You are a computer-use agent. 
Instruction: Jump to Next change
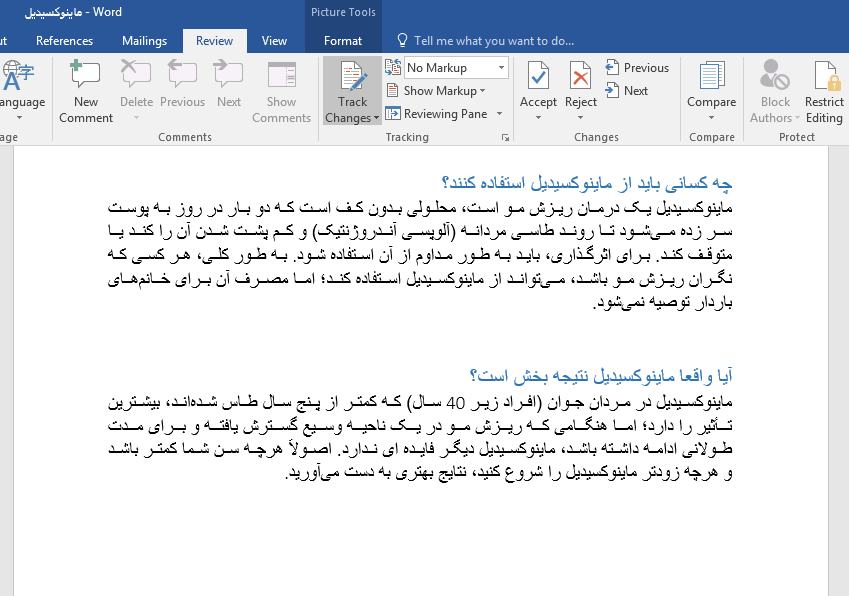(626, 90)
